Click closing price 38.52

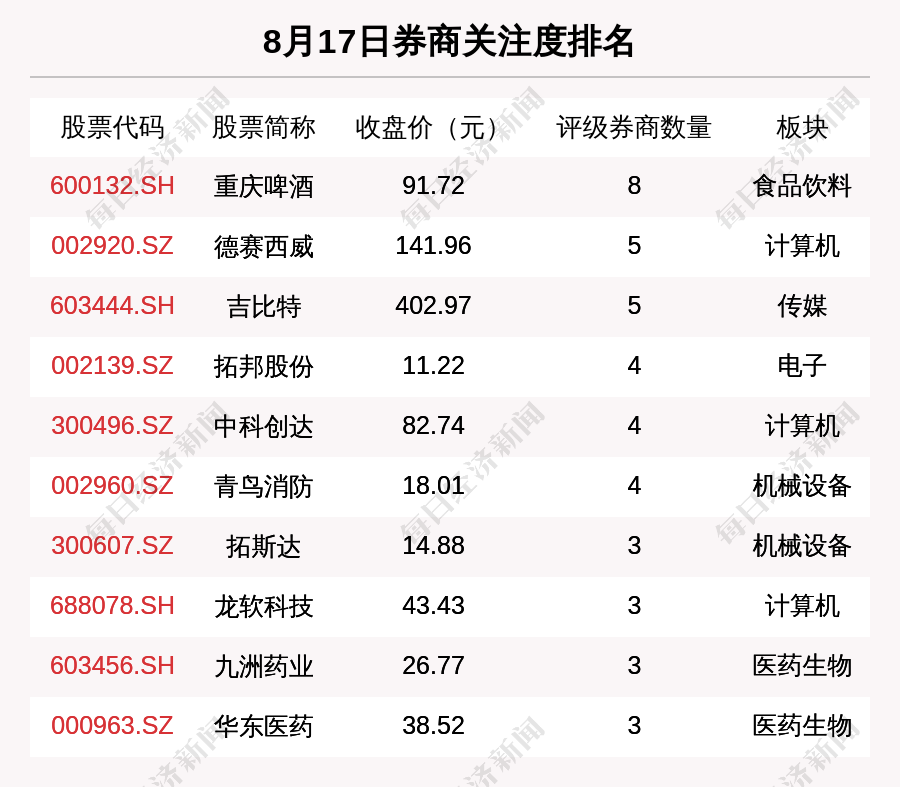[433, 726]
